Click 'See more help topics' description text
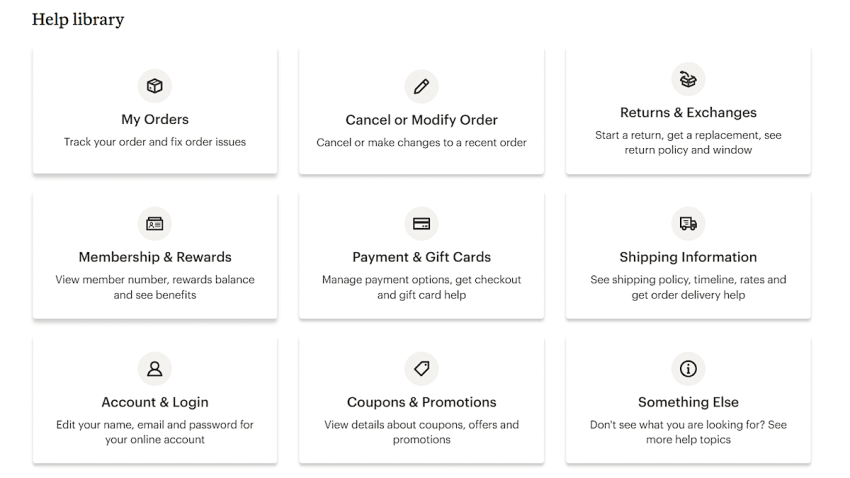Viewport: 850px width, 478px height. (688, 432)
